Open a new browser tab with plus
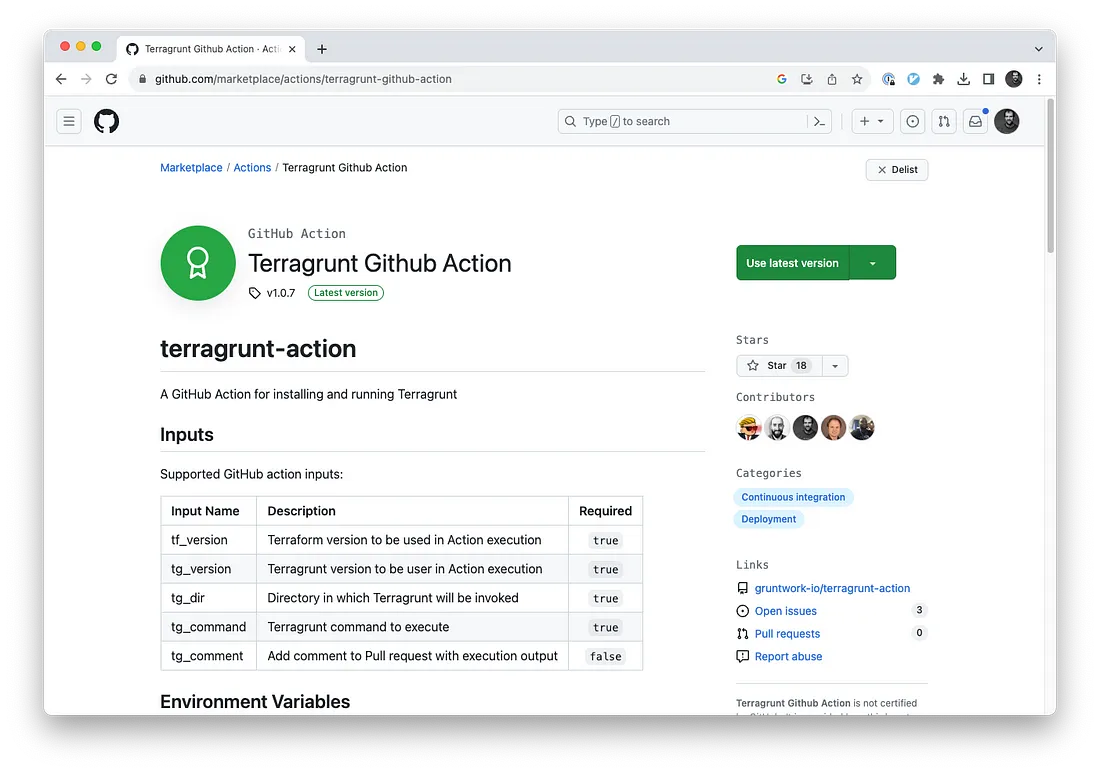The width and height of the screenshot is (1100, 773). 322,49
